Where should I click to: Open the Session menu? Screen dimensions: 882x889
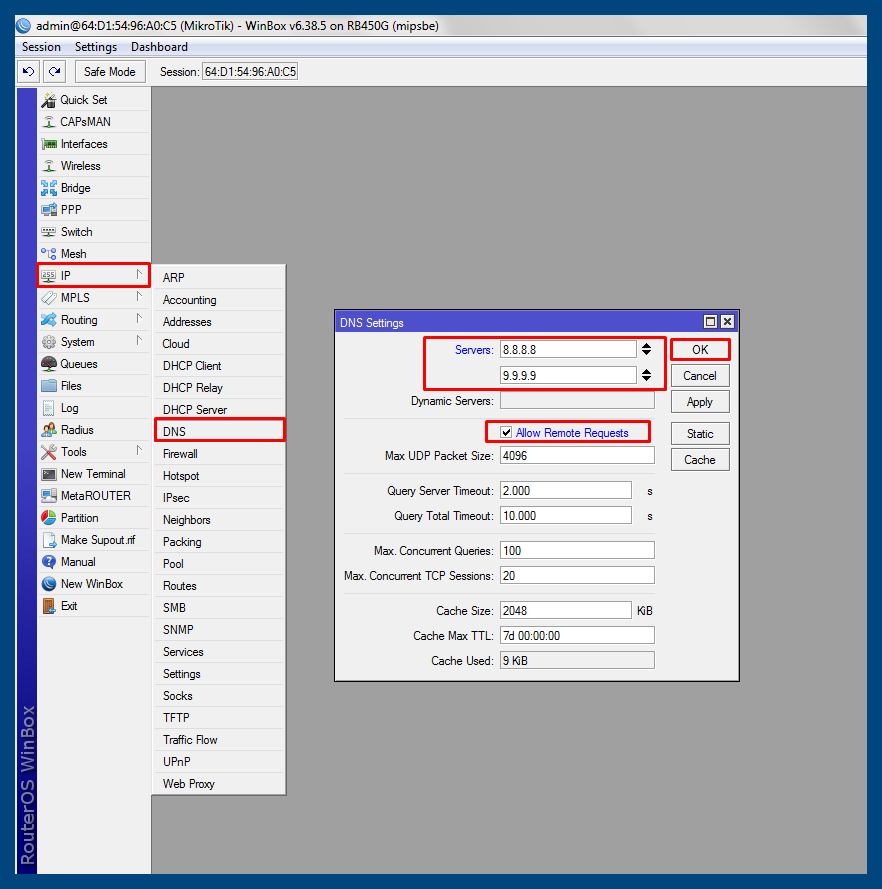[x=41, y=46]
